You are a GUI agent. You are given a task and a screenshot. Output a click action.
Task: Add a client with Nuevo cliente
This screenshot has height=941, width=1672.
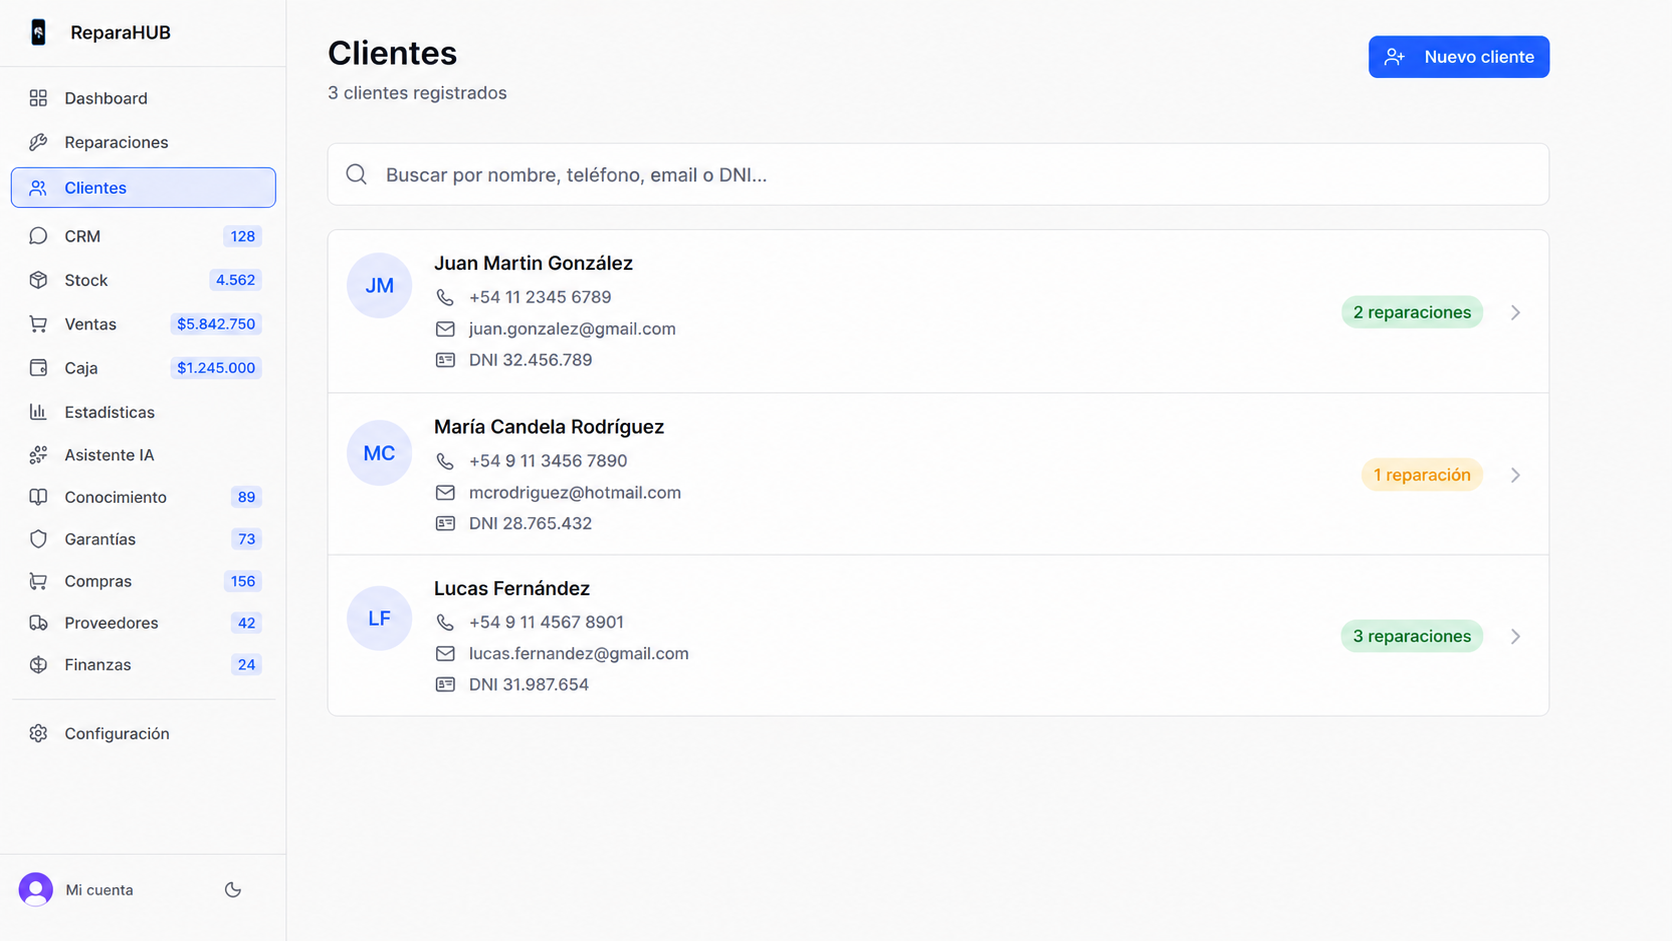point(1458,57)
